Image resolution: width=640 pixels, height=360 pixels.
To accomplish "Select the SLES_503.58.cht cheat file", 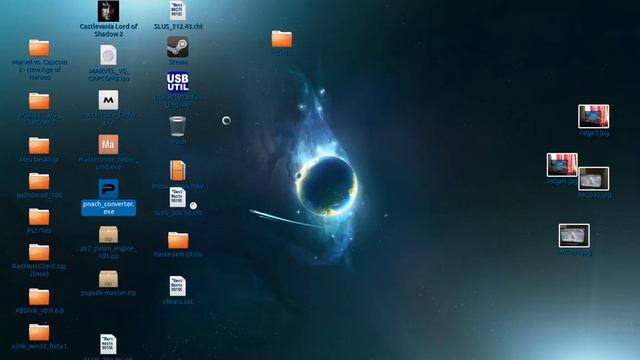I will (x=178, y=198).
